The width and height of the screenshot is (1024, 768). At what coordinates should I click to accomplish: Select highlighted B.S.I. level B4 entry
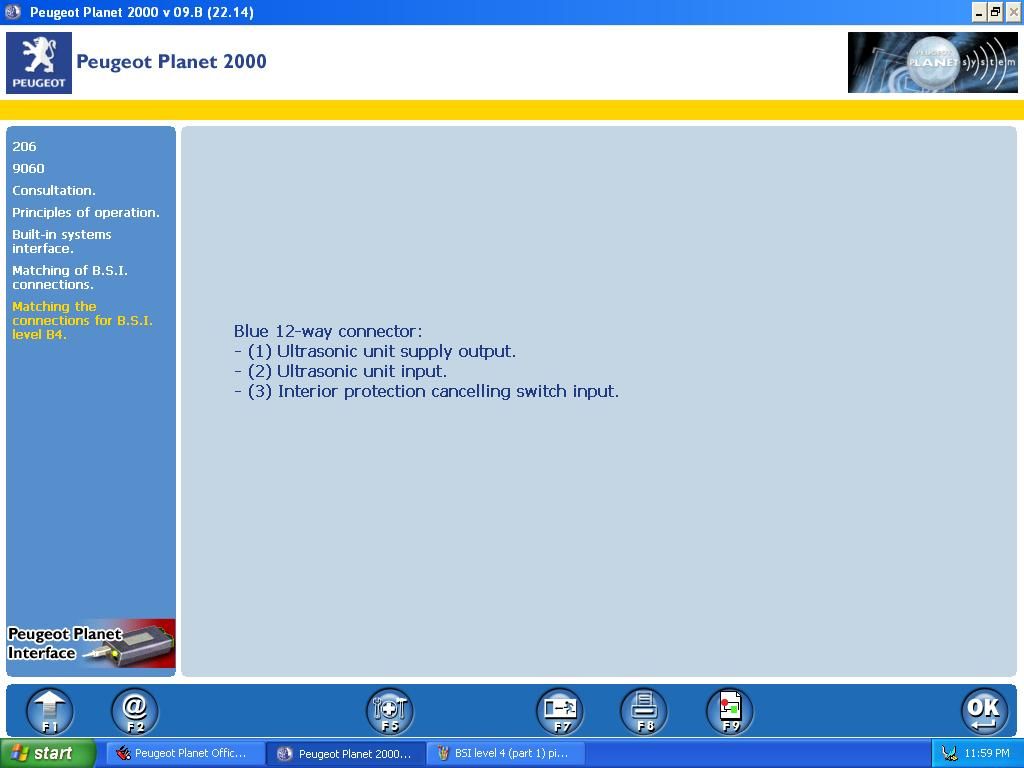(82, 320)
